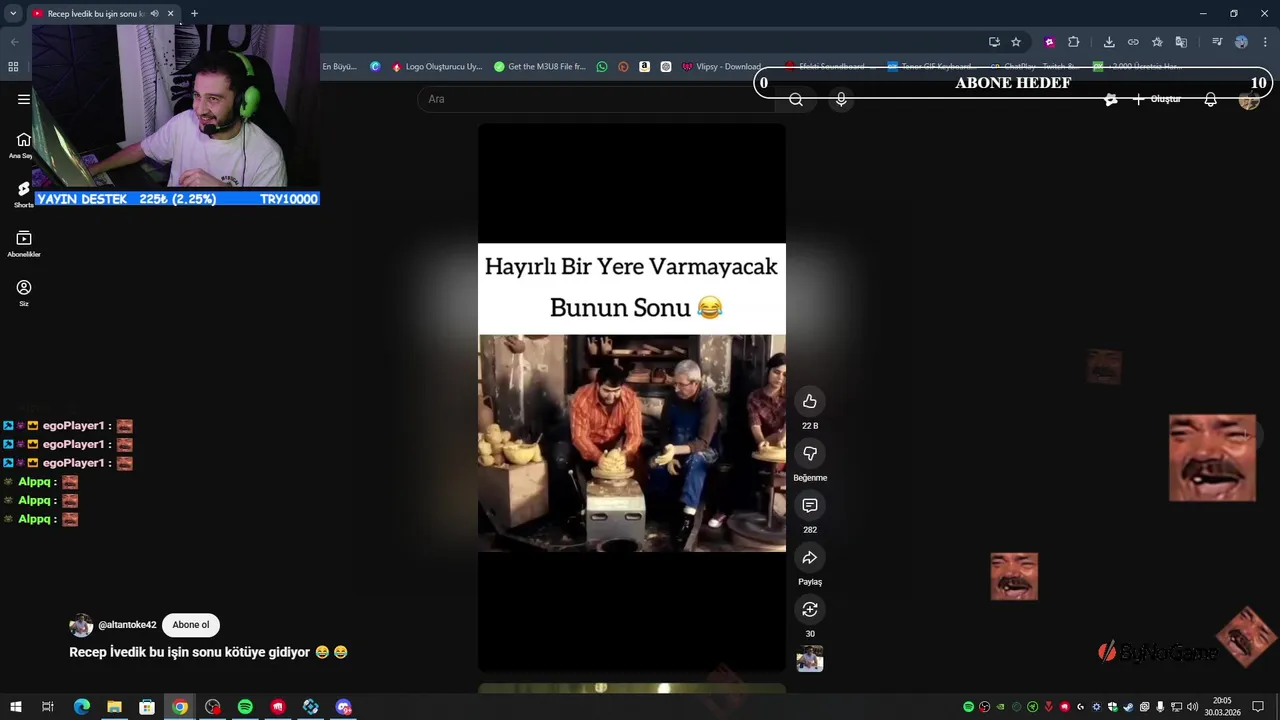Open the clock showing 20:05

[x=1222, y=707]
